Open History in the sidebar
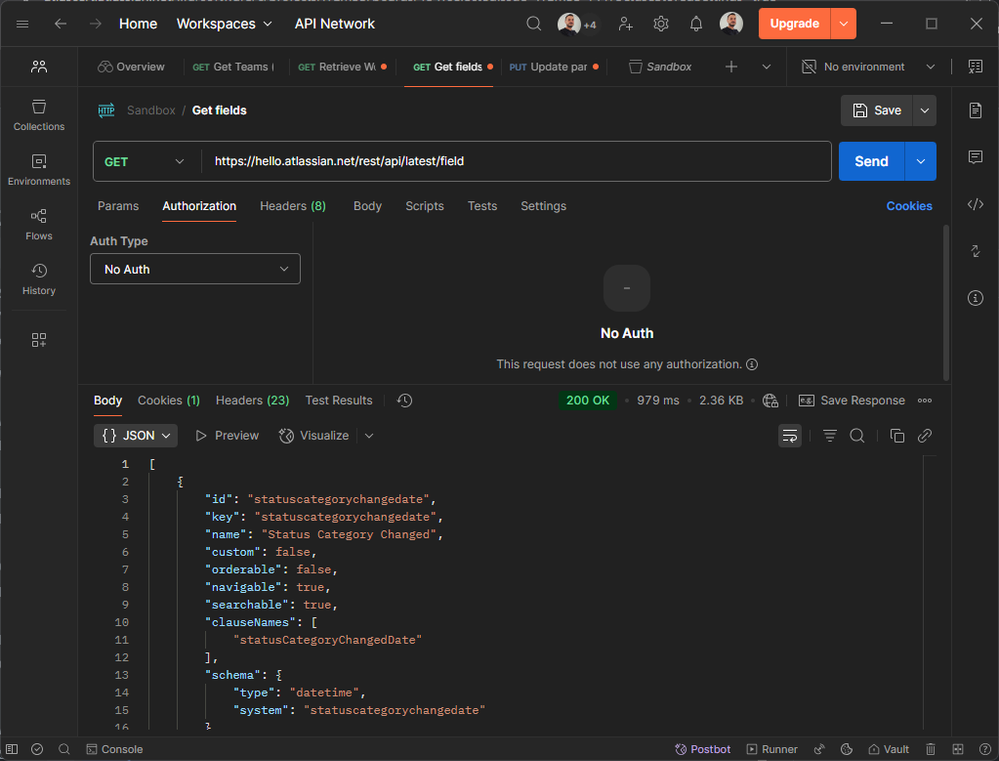The image size is (999, 761). pyautogui.click(x=39, y=279)
